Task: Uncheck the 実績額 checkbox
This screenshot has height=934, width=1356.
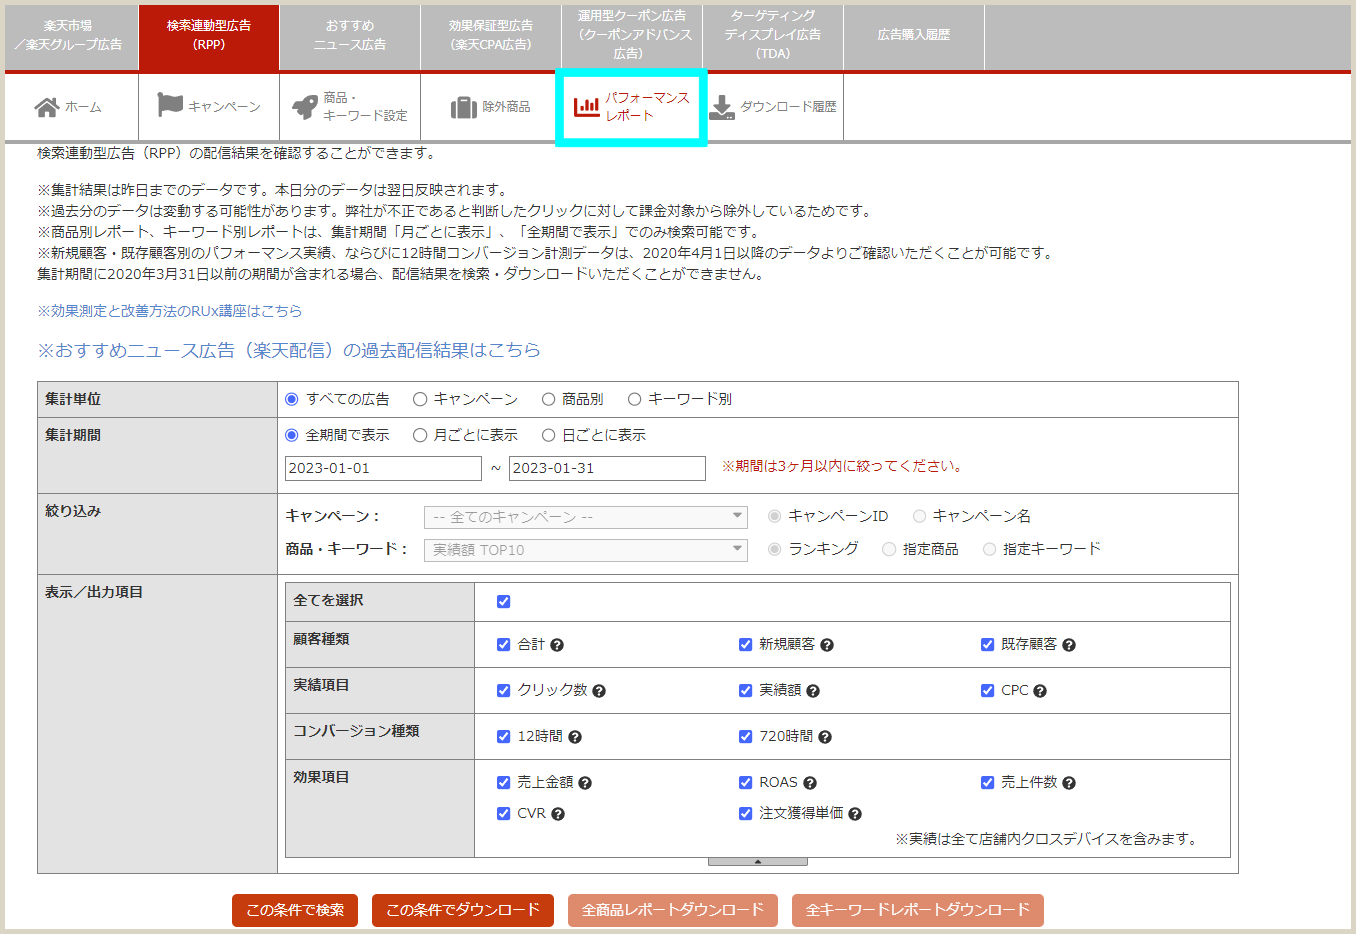Action: (x=746, y=691)
